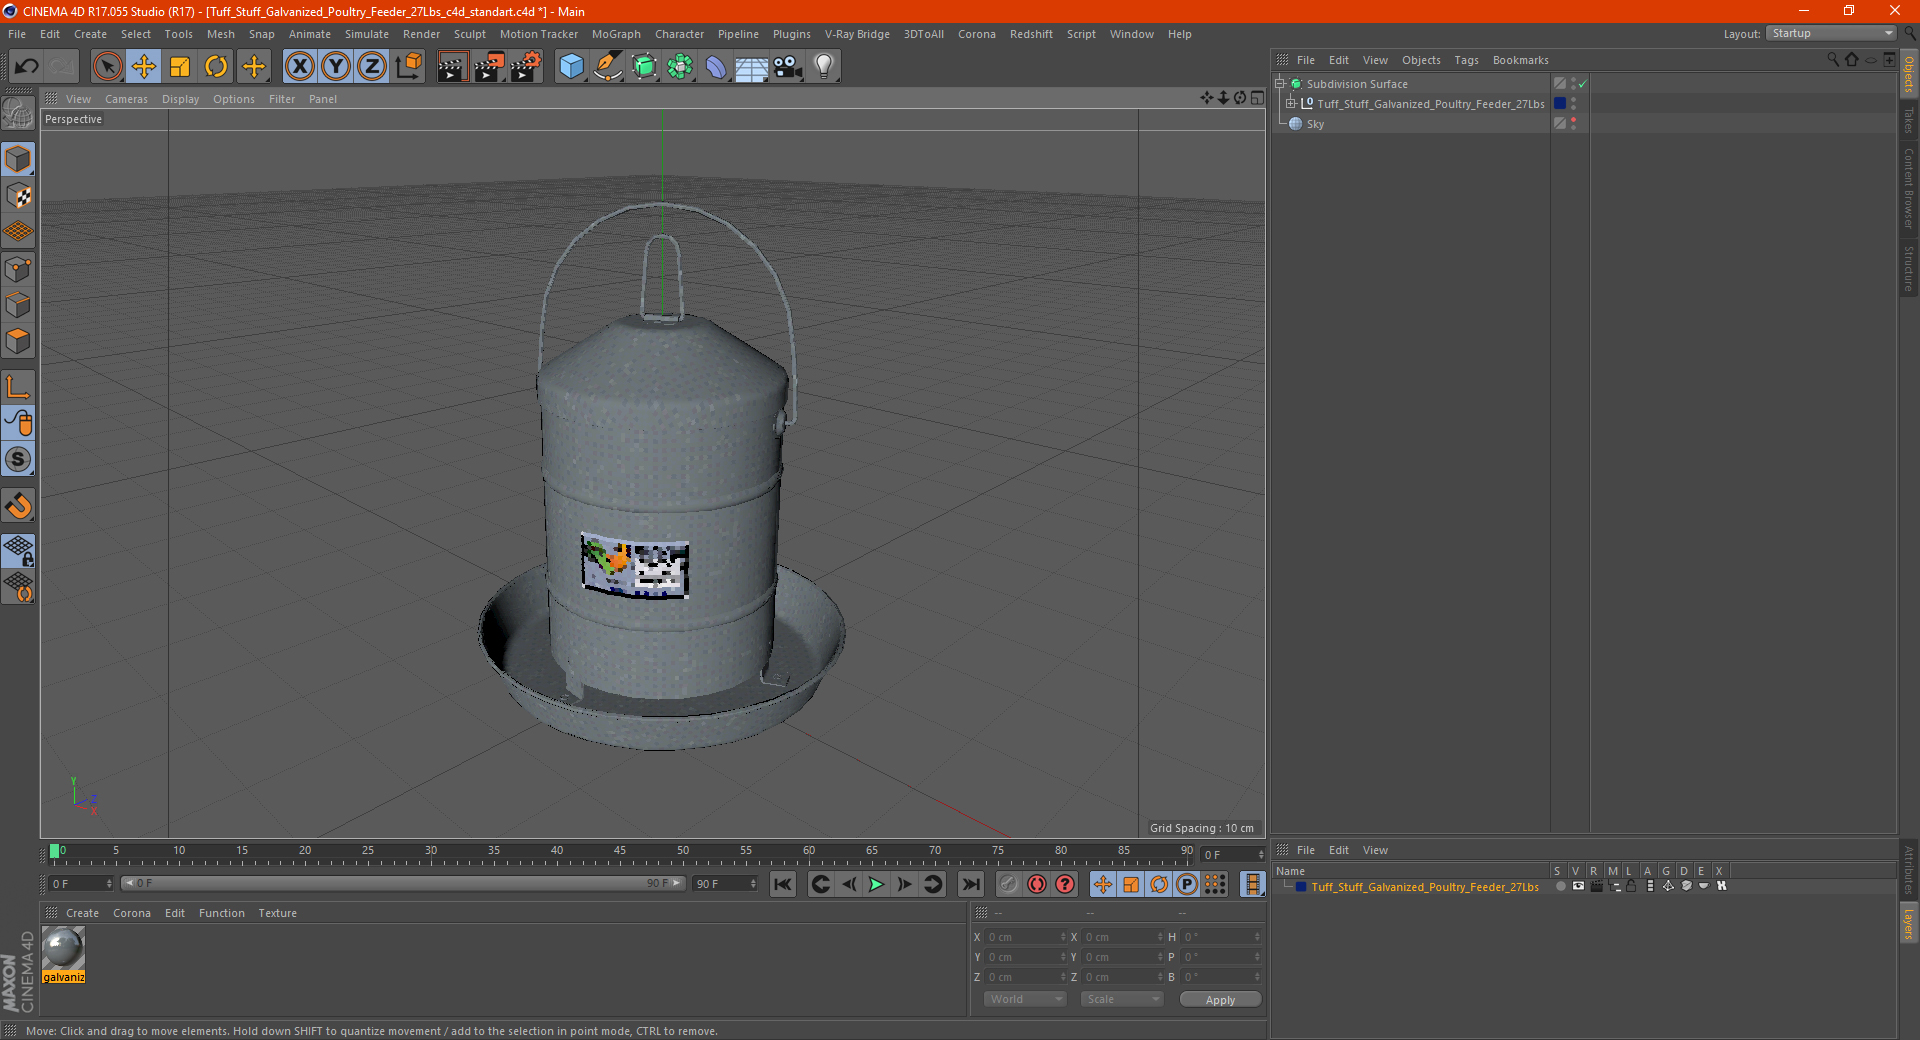Switch to Content Browser side tab
1920x1040 pixels.
1909,188
